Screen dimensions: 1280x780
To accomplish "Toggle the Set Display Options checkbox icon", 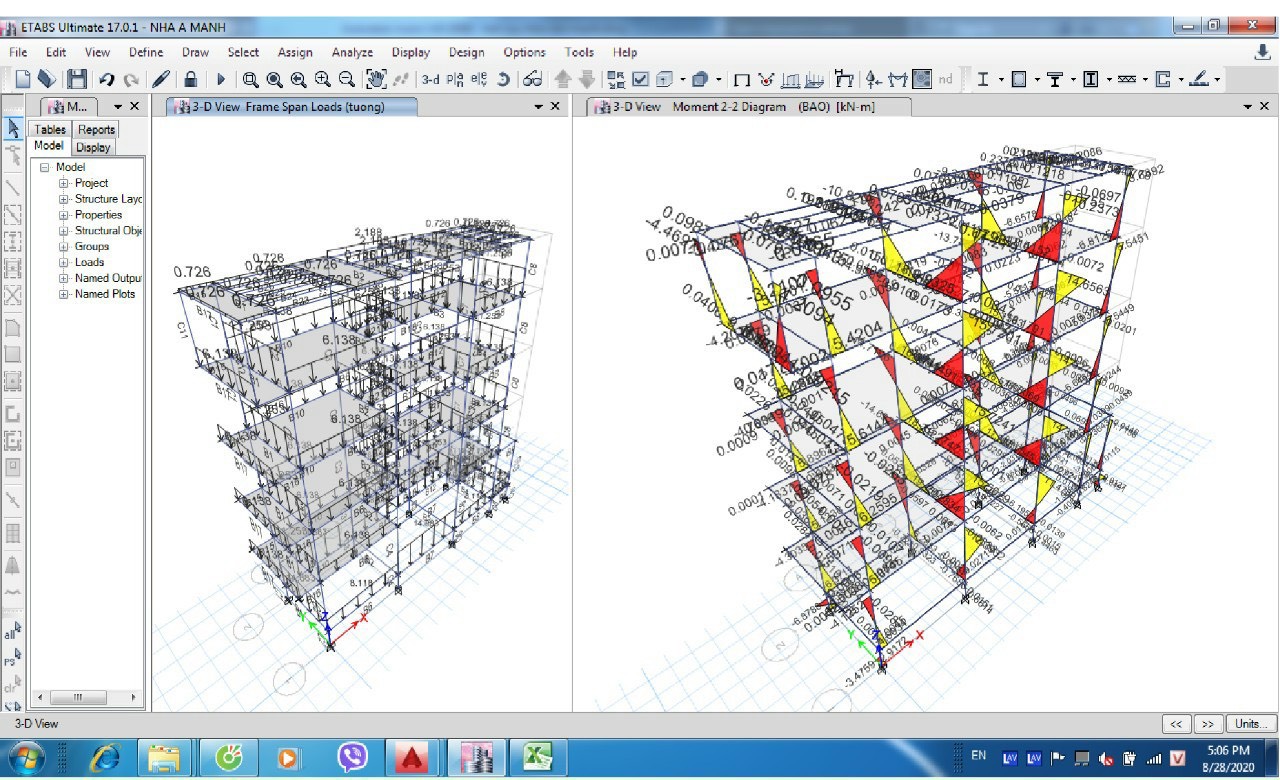I will pyautogui.click(x=641, y=79).
